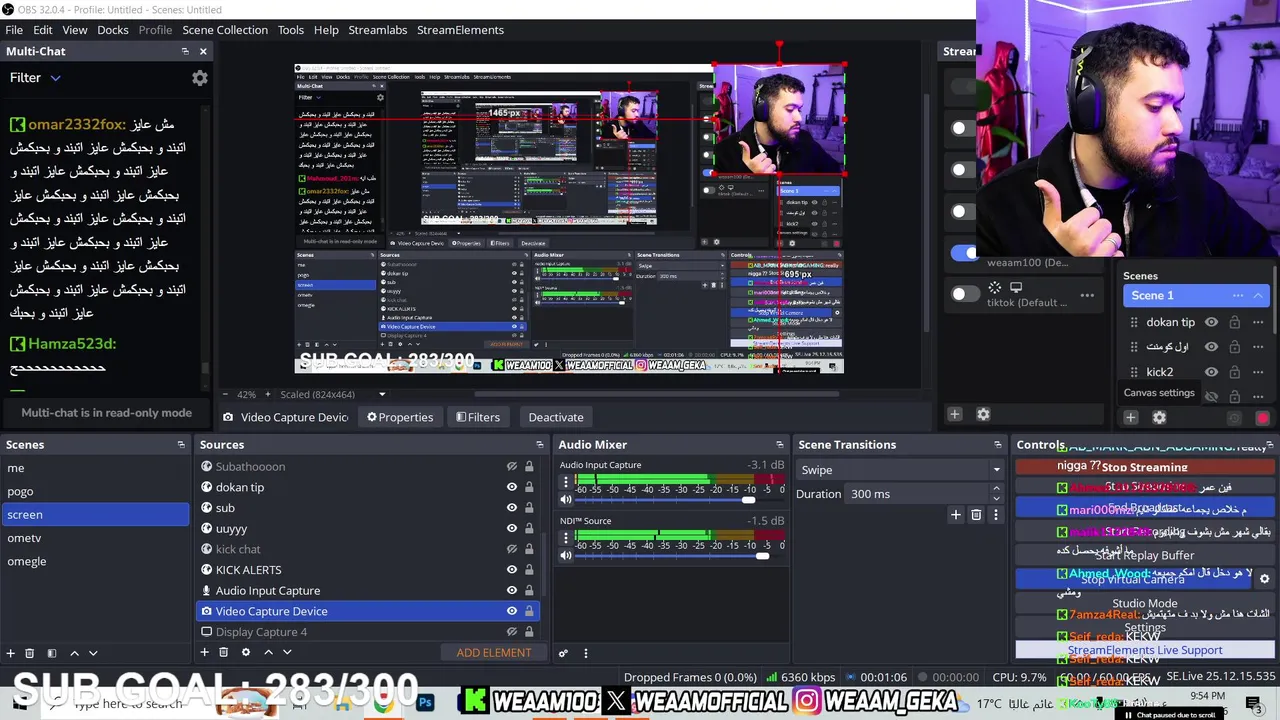Image resolution: width=1280 pixels, height=720 pixels.
Task: Open the File menu
Action: coord(14,30)
